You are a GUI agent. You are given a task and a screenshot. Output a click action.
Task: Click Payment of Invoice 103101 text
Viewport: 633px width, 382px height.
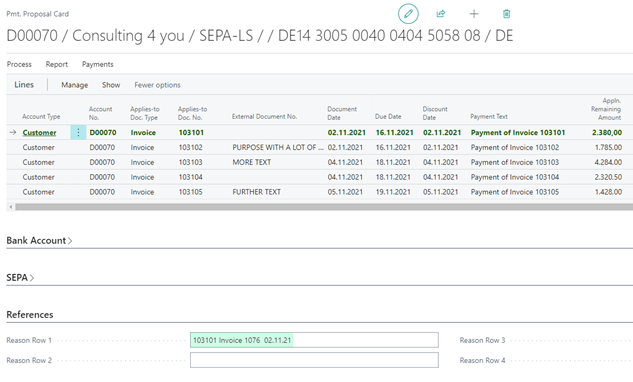[518, 132]
